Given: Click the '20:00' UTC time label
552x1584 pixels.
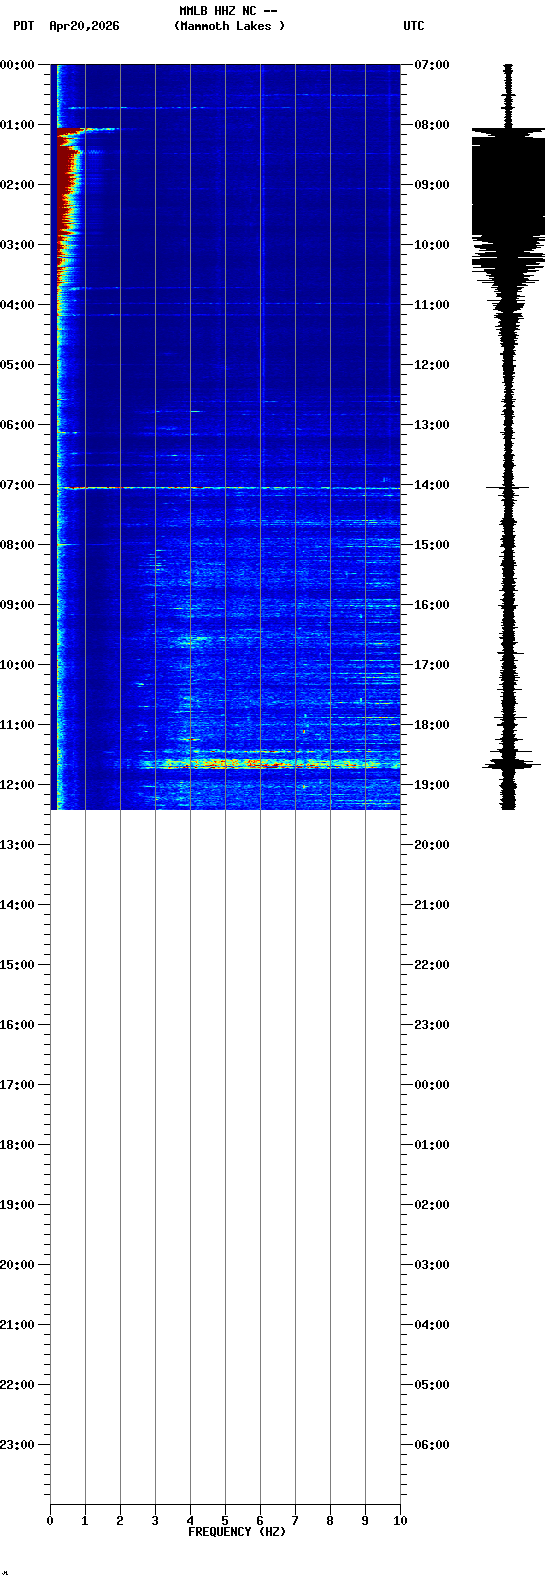Looking at the screenshot, I should coord(432,845).
